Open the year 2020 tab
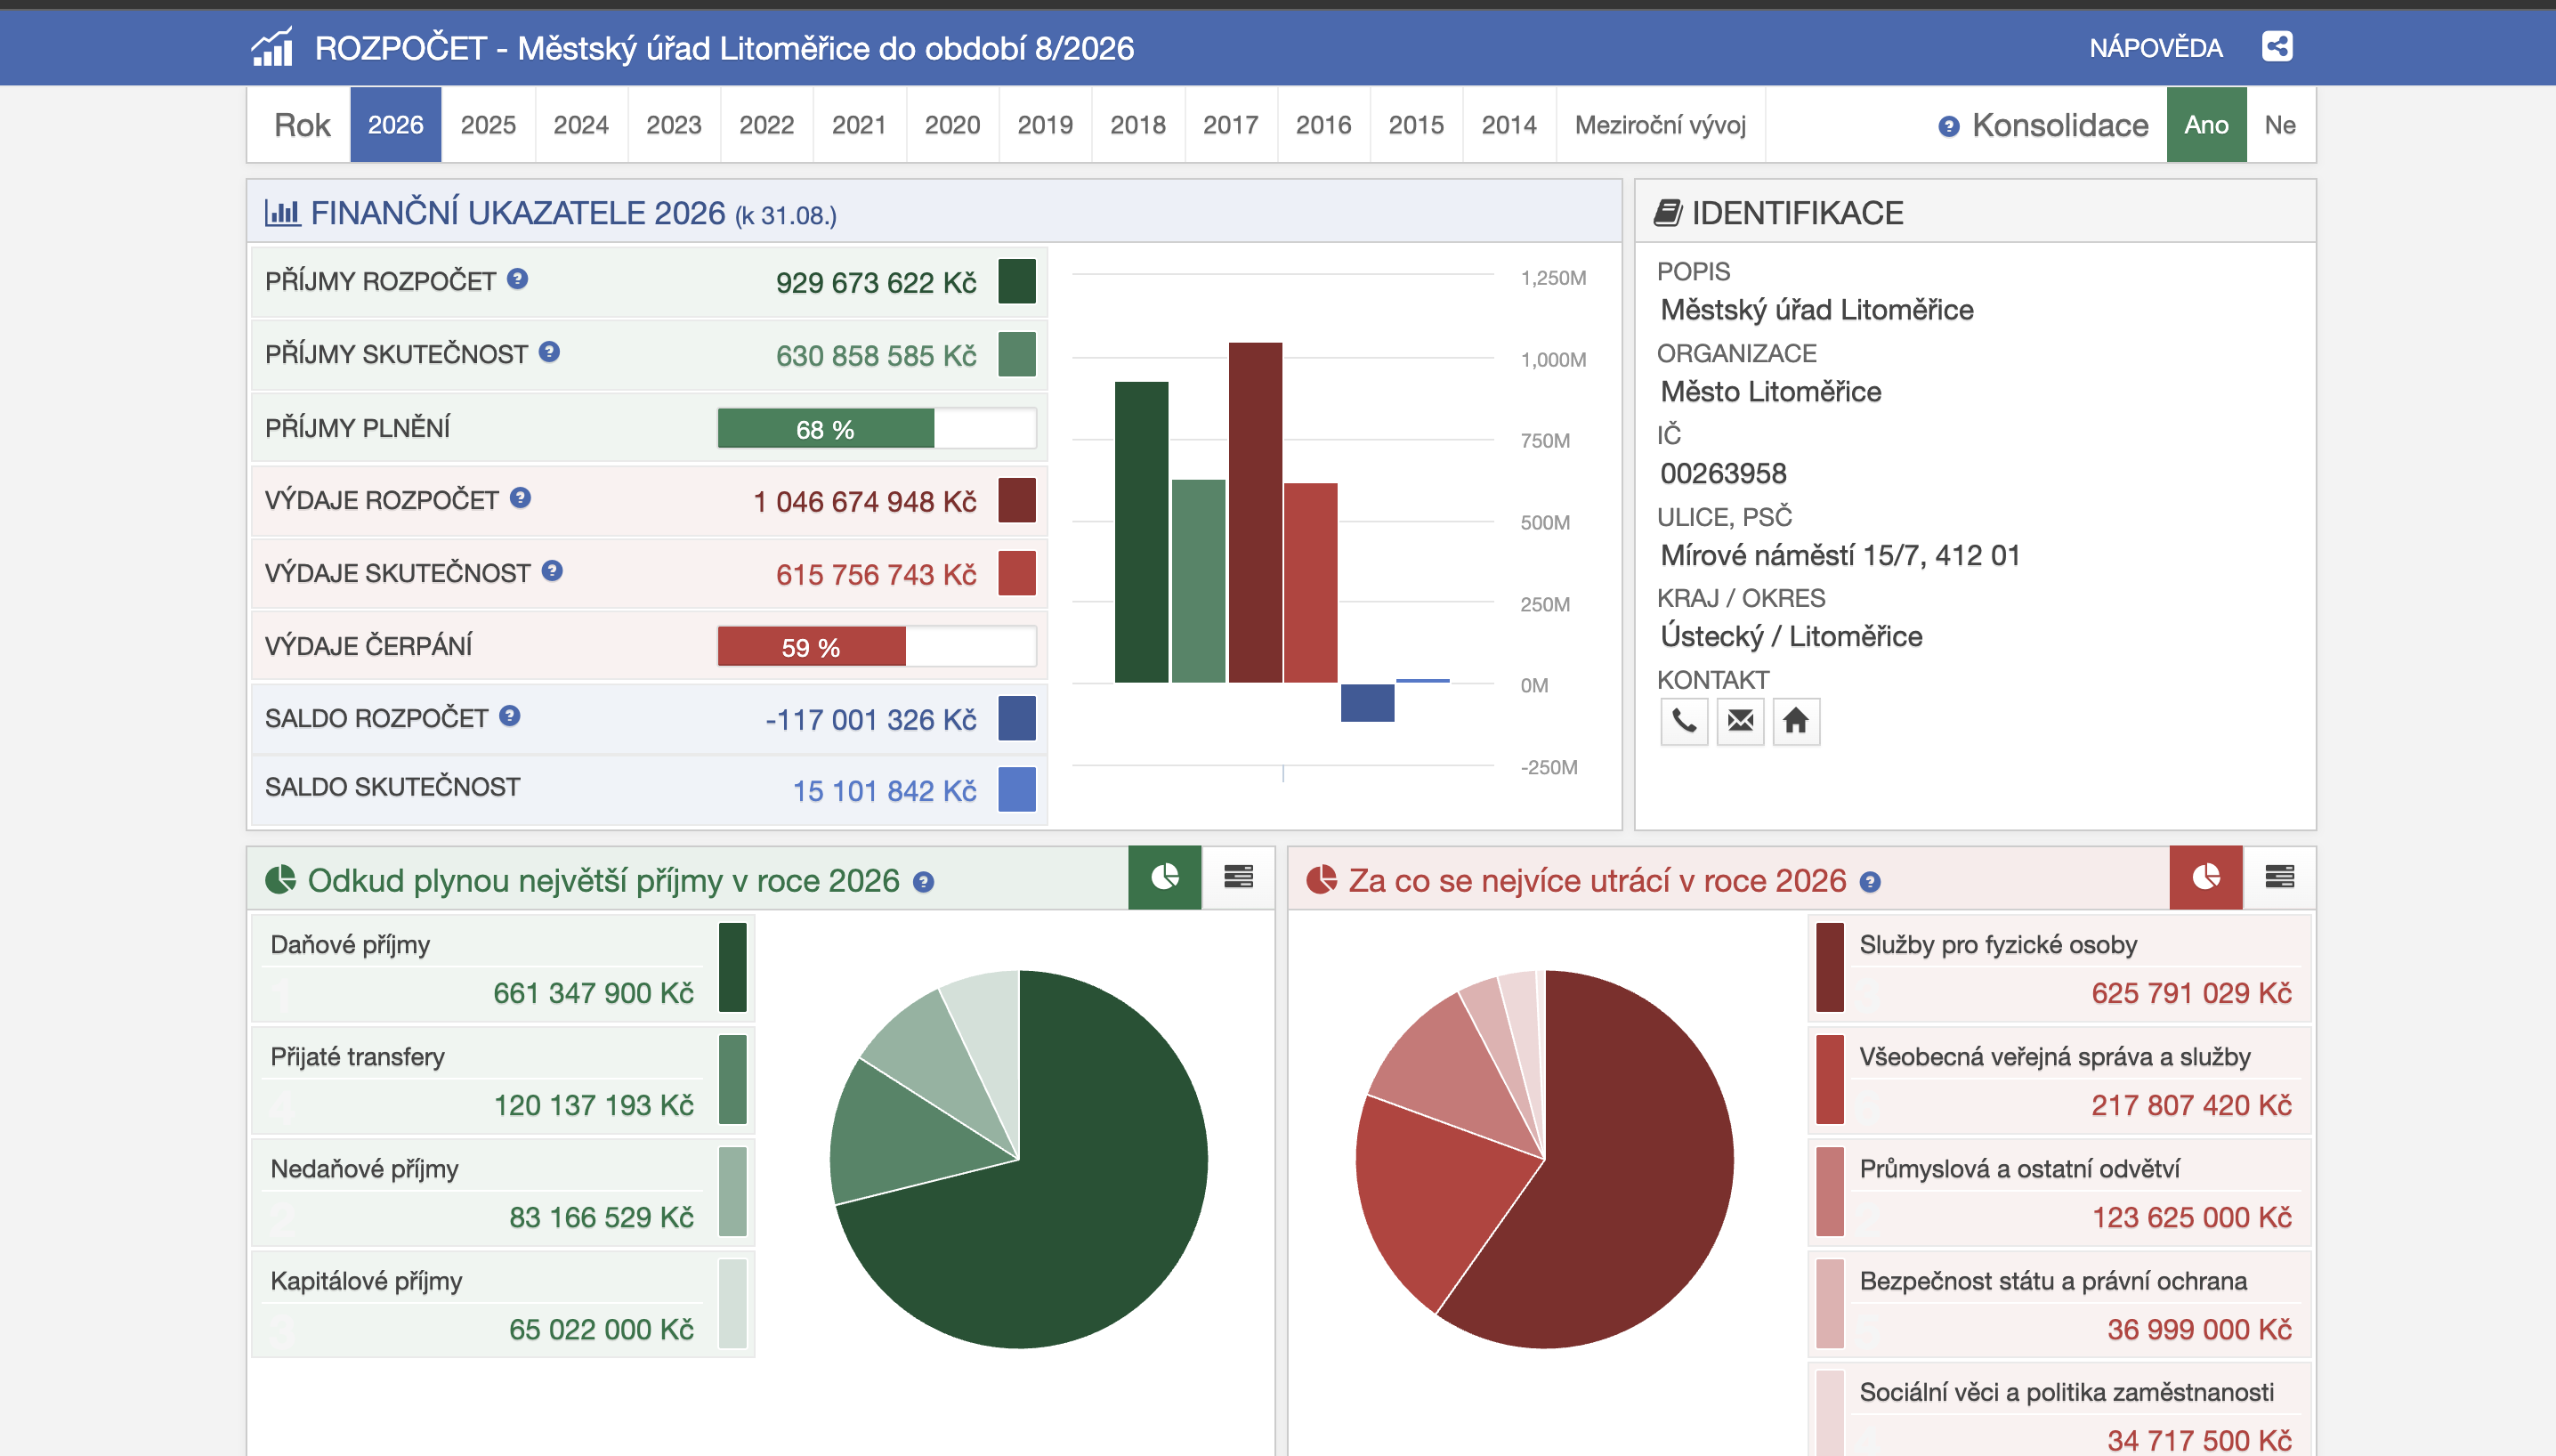This screenshot has height=1456, width=2556. tap(952, 125)
